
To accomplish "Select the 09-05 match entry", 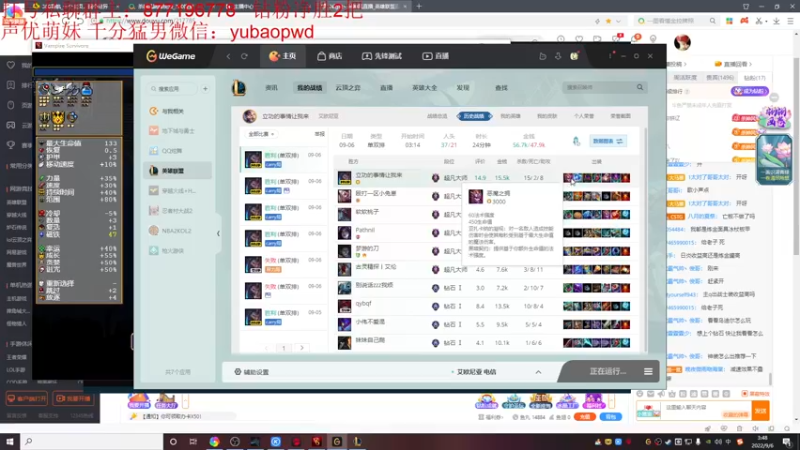I will coord(283,317).
